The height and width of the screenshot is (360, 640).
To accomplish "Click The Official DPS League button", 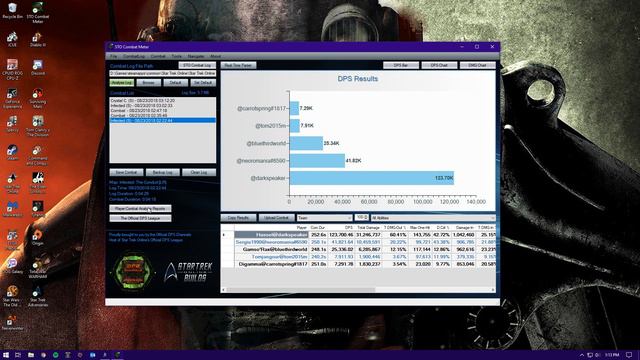I will (x=140, y=218).
